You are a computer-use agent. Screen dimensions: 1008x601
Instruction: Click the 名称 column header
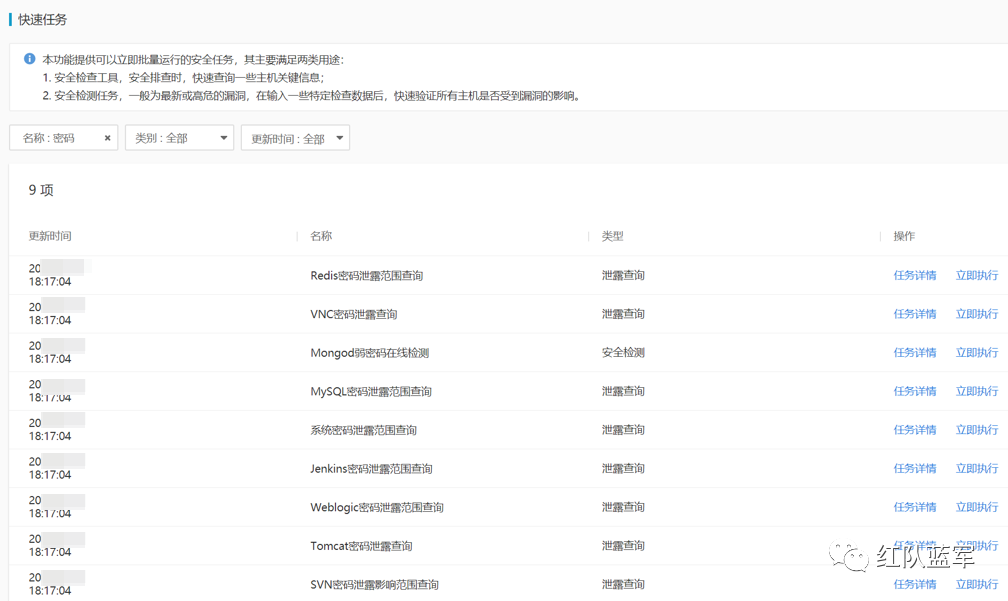click(321, 236)
